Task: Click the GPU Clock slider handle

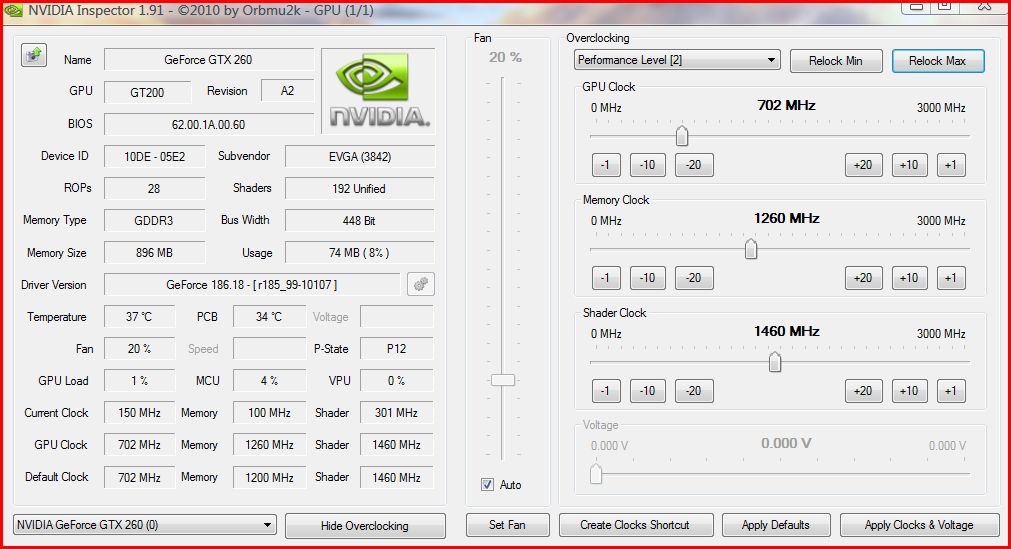Action: 682,136
